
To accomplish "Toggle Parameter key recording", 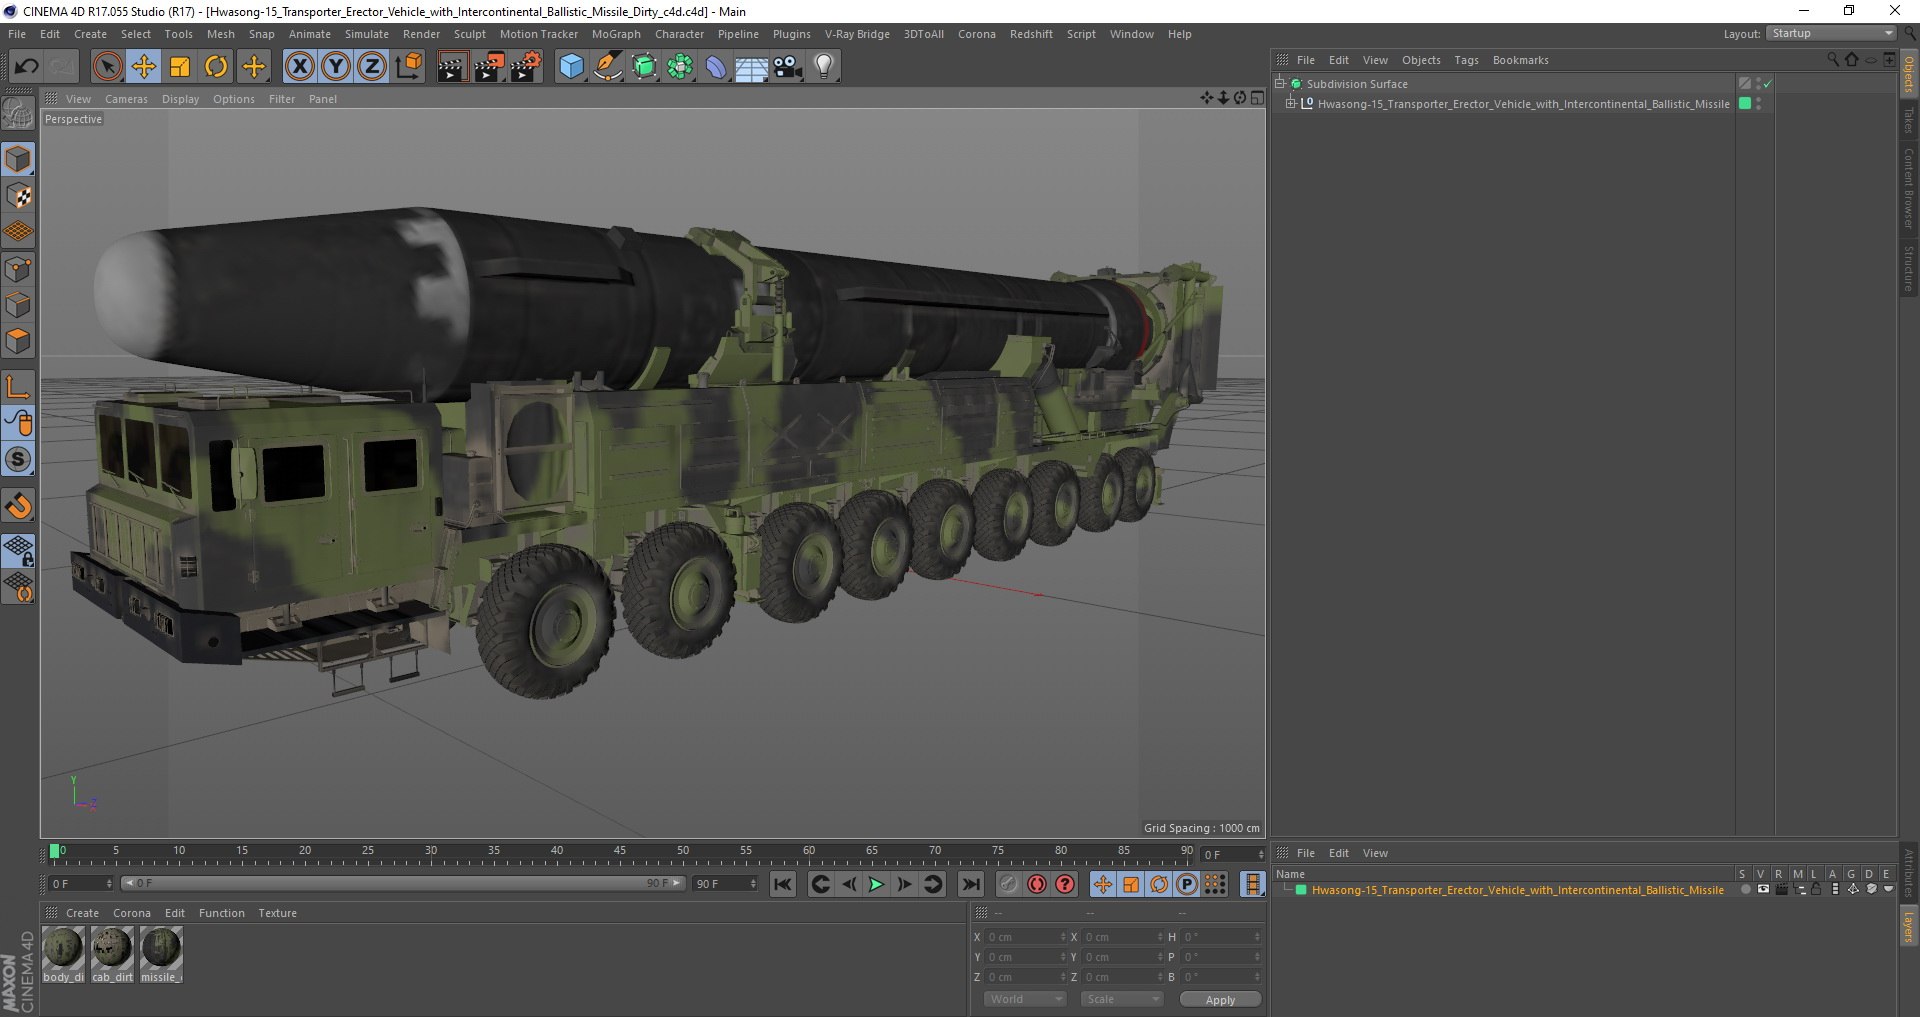I will 1187,884.
